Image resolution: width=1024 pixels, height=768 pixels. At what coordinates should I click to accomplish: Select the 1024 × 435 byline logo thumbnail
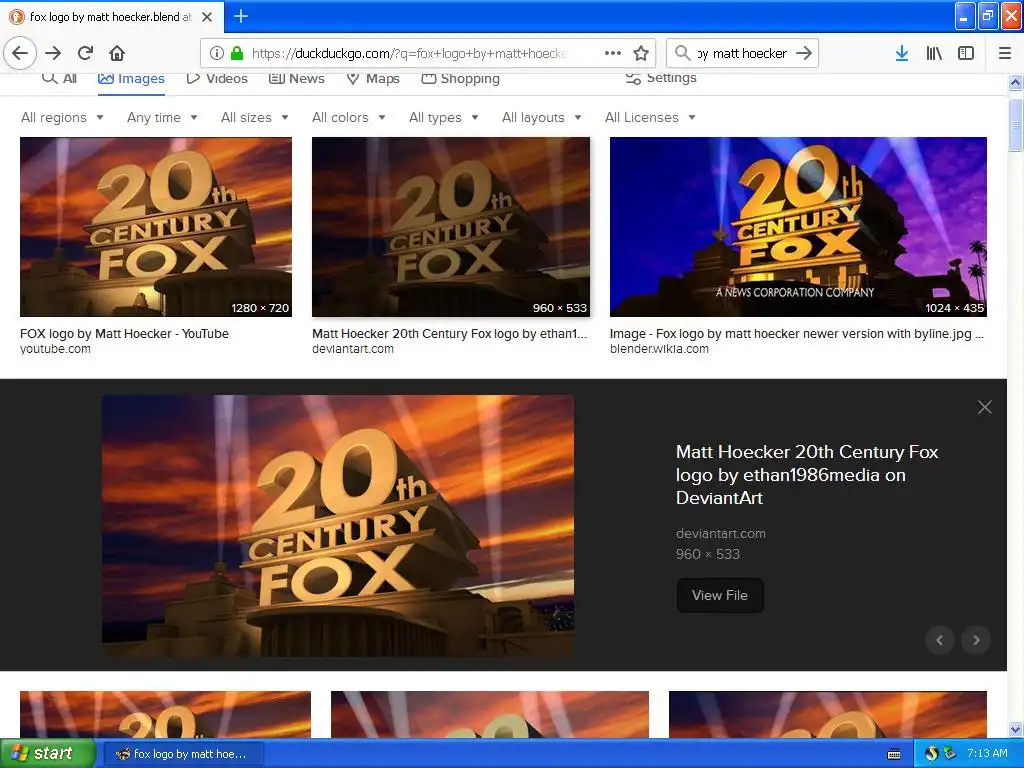tap(798, 227)
